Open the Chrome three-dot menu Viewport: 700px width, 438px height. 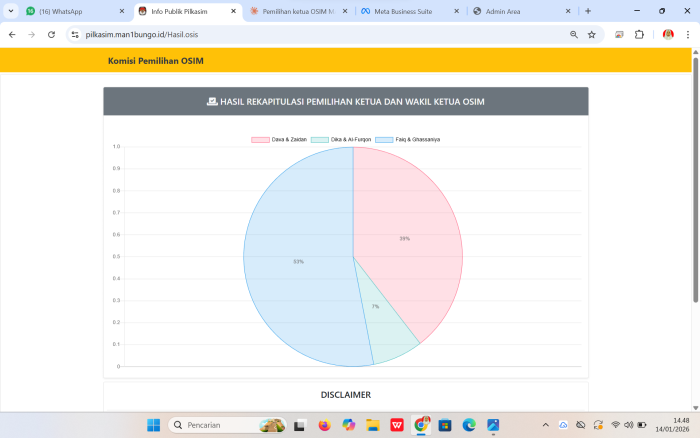click(688, 34)
